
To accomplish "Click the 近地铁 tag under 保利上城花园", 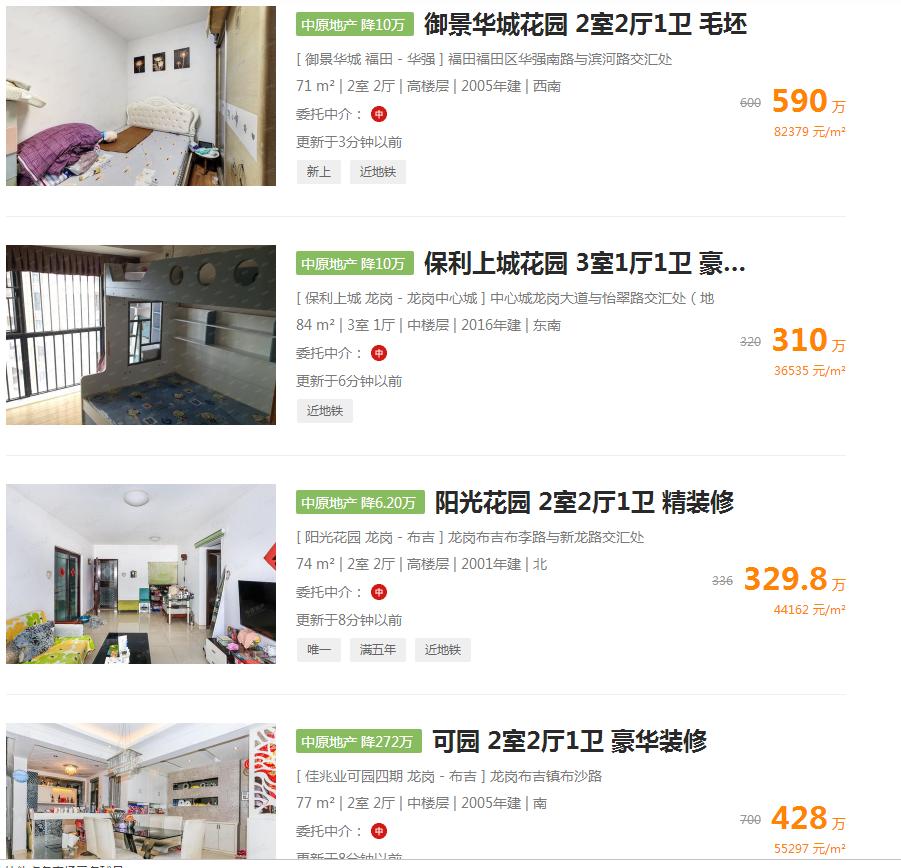I will pyautogui.click(x=325, y=411).
